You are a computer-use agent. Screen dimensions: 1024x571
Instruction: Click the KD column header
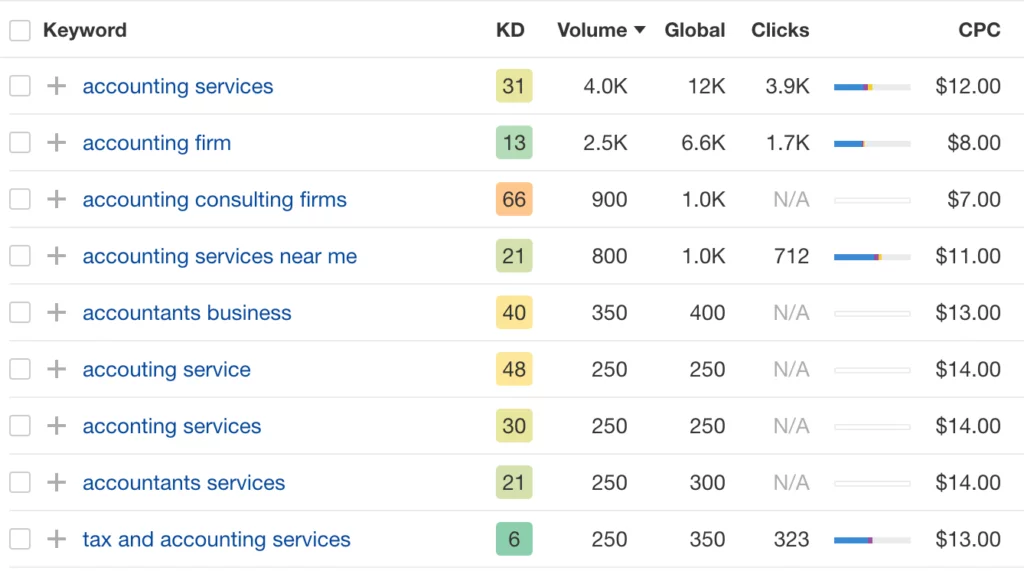510,30
